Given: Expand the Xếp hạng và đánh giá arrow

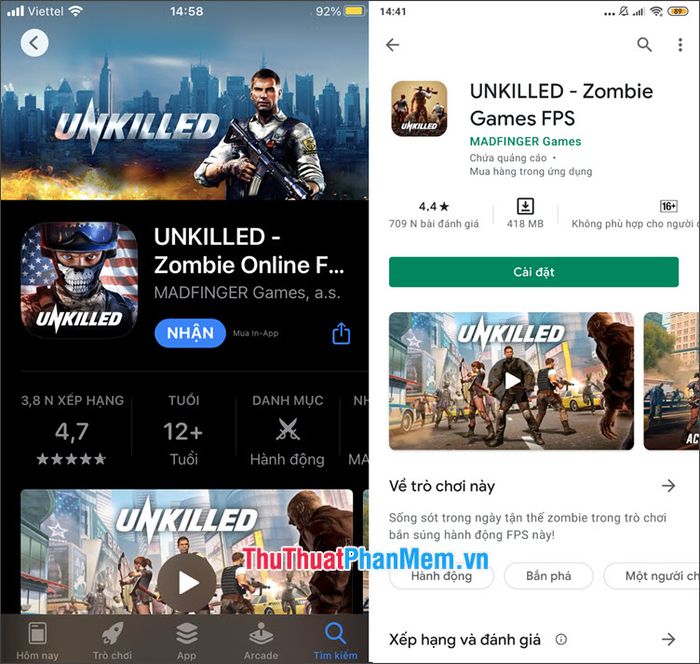Looking at the screenshot, I should click(x=668, y=639).
